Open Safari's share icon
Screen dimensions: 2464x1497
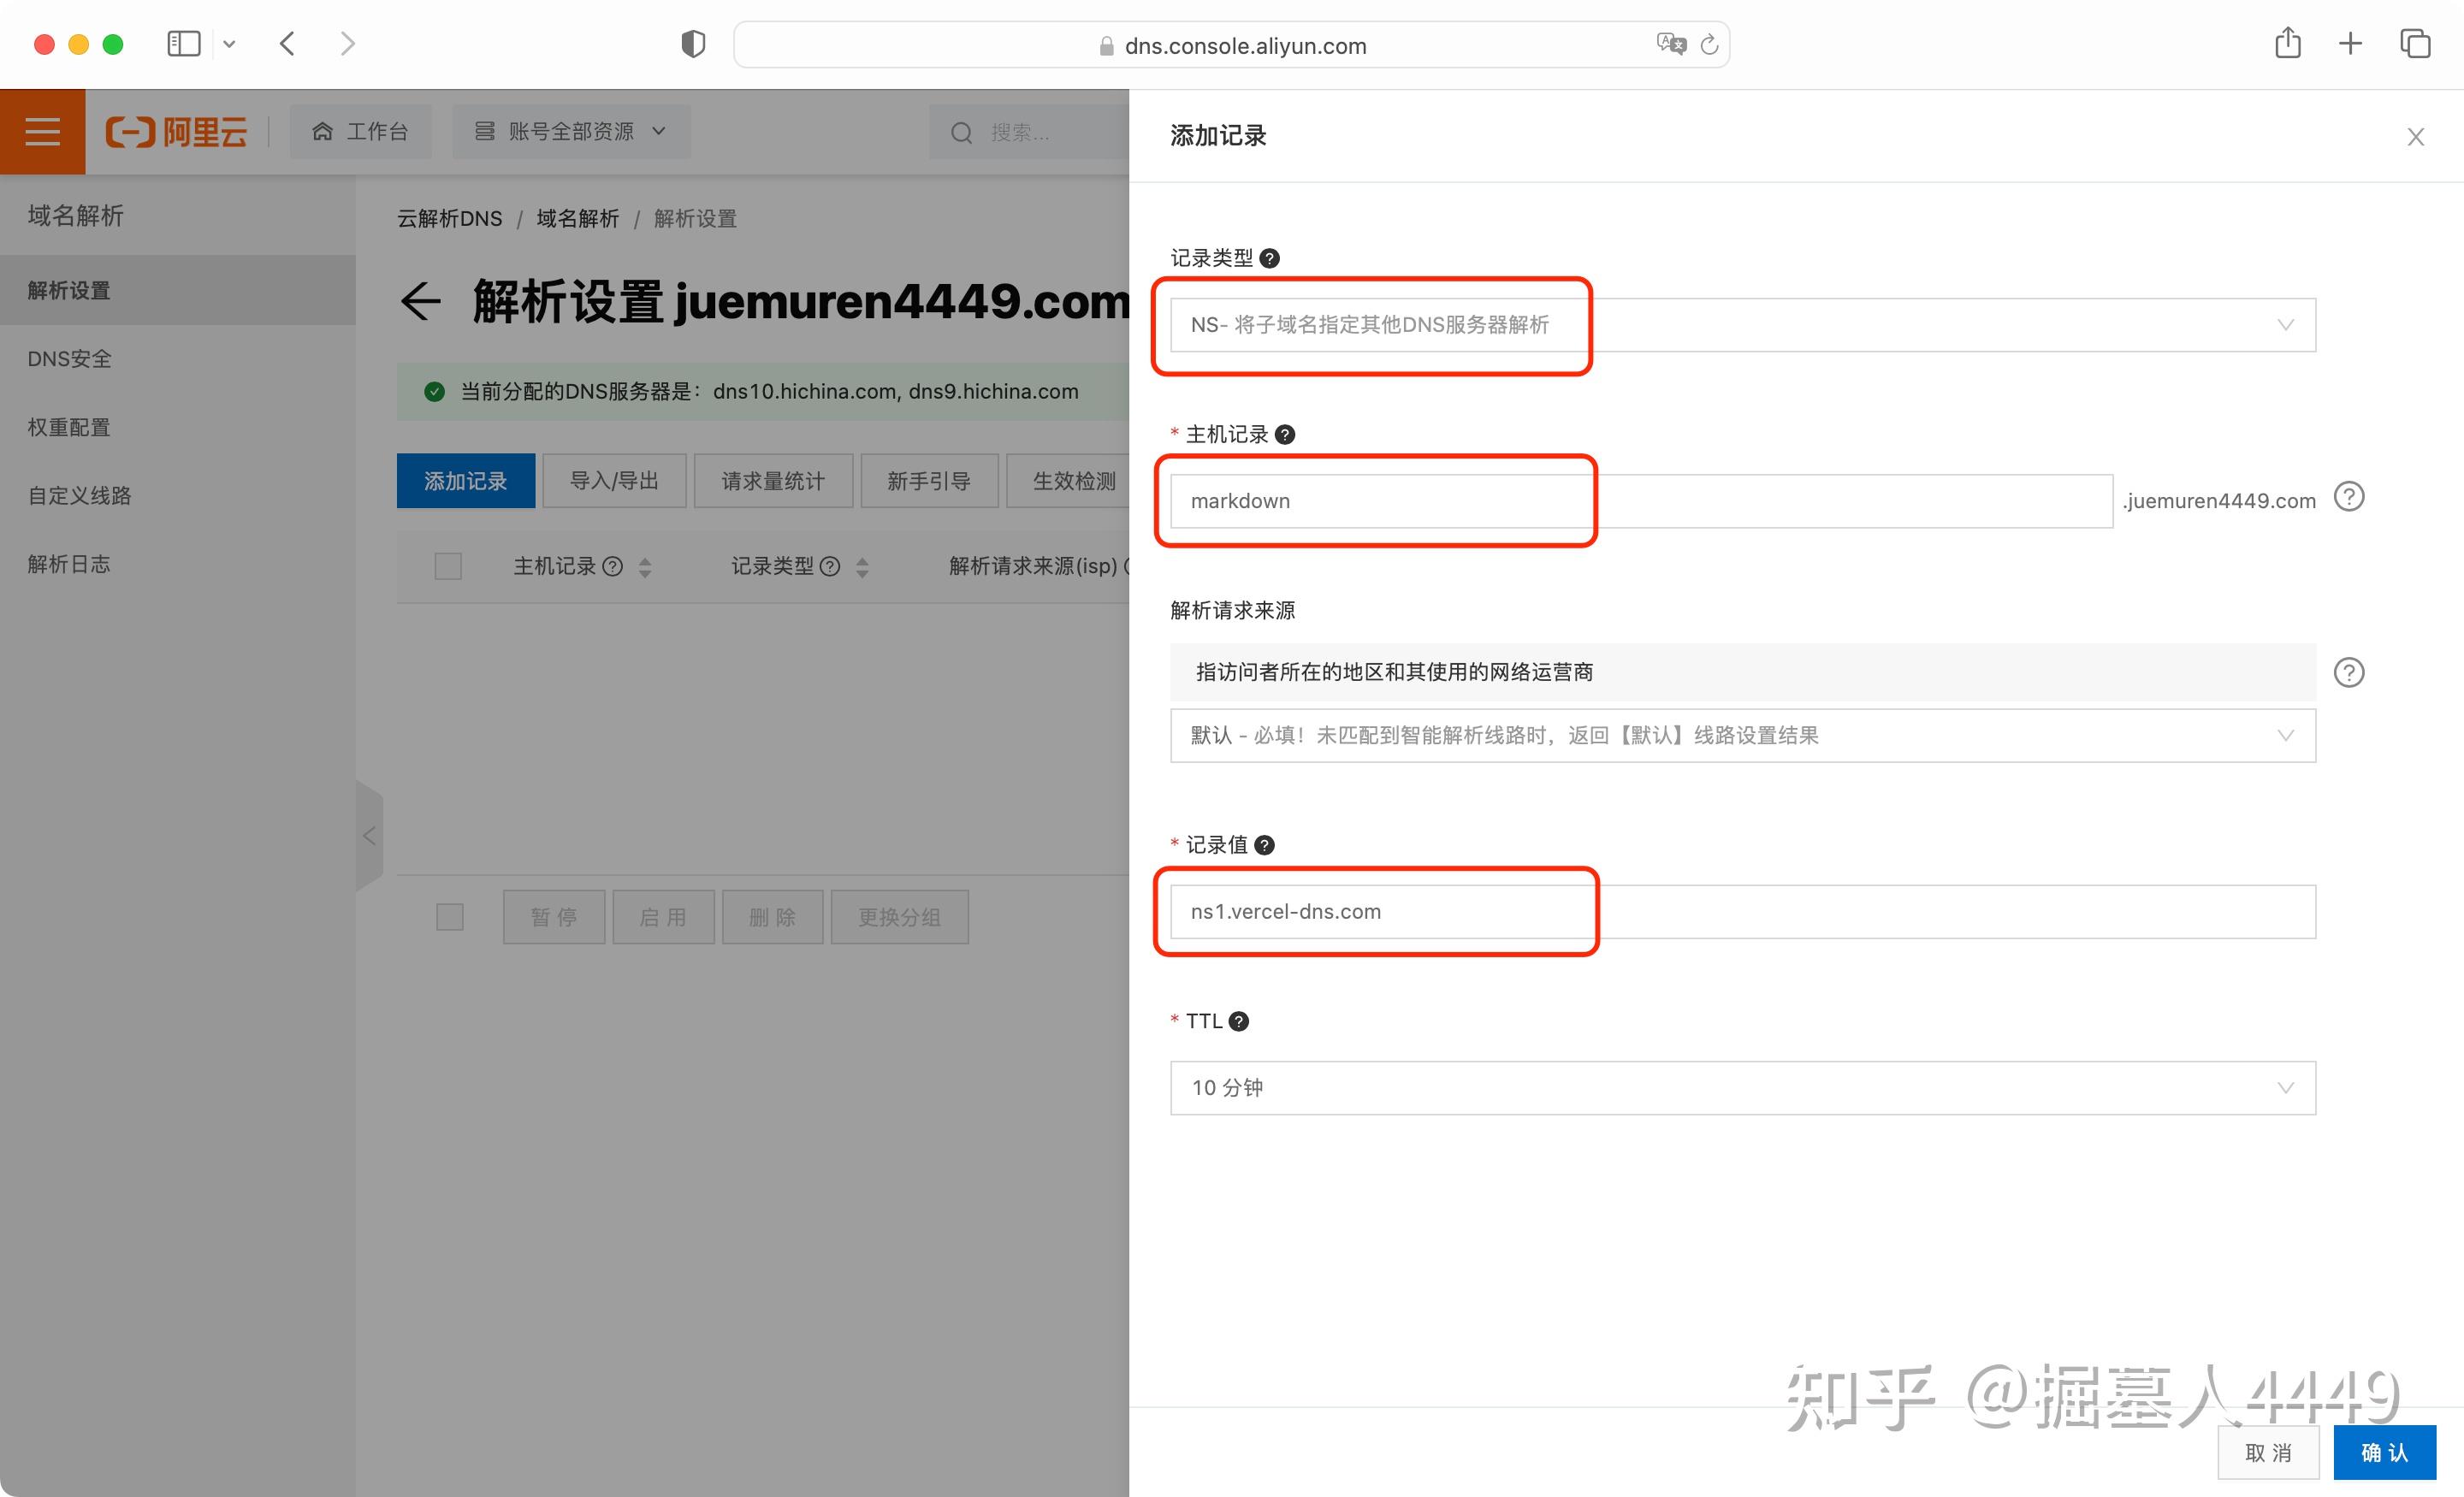[2287, 44]
